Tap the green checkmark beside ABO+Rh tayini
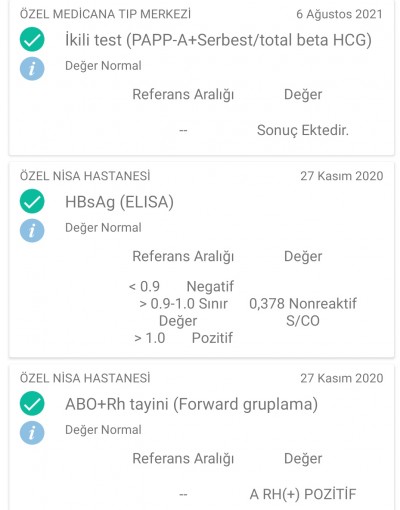 tap(32, 403)
